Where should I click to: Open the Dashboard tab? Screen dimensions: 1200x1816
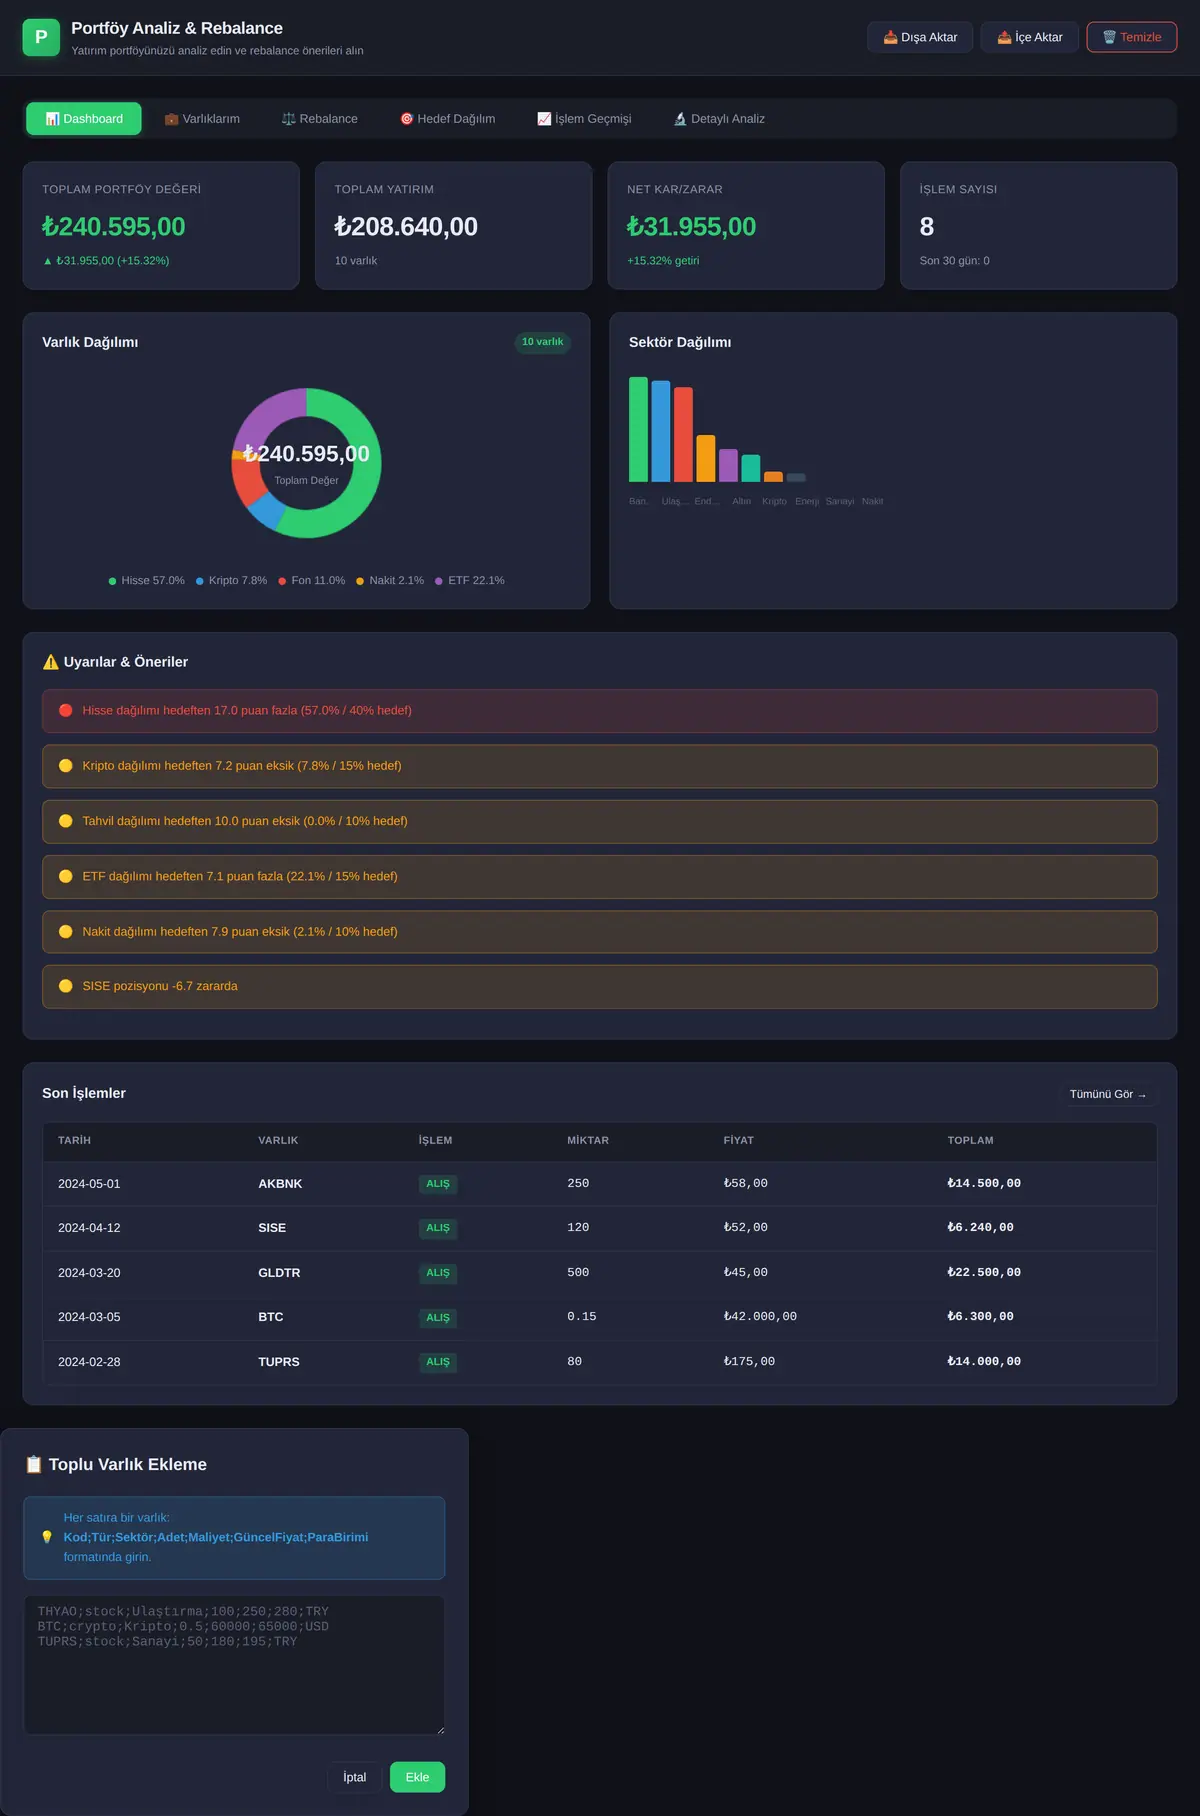84,119
